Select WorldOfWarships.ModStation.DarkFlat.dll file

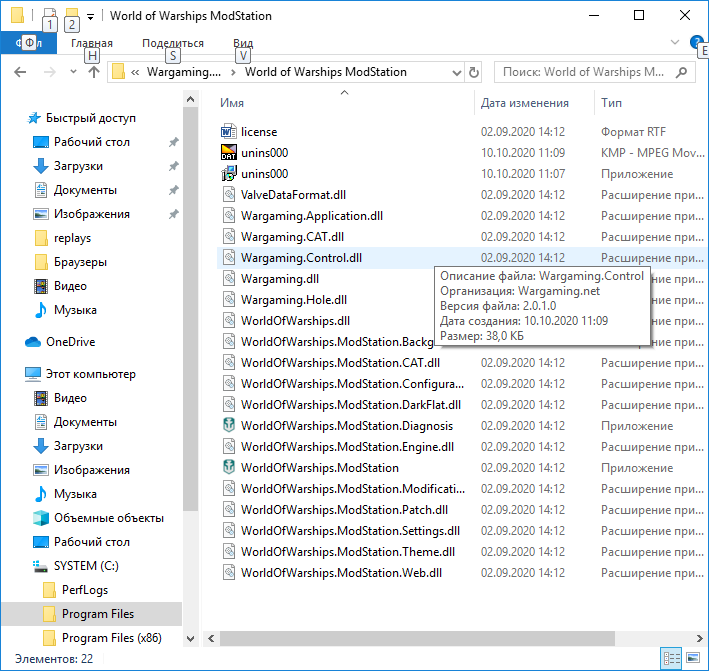tap(351, 405)
